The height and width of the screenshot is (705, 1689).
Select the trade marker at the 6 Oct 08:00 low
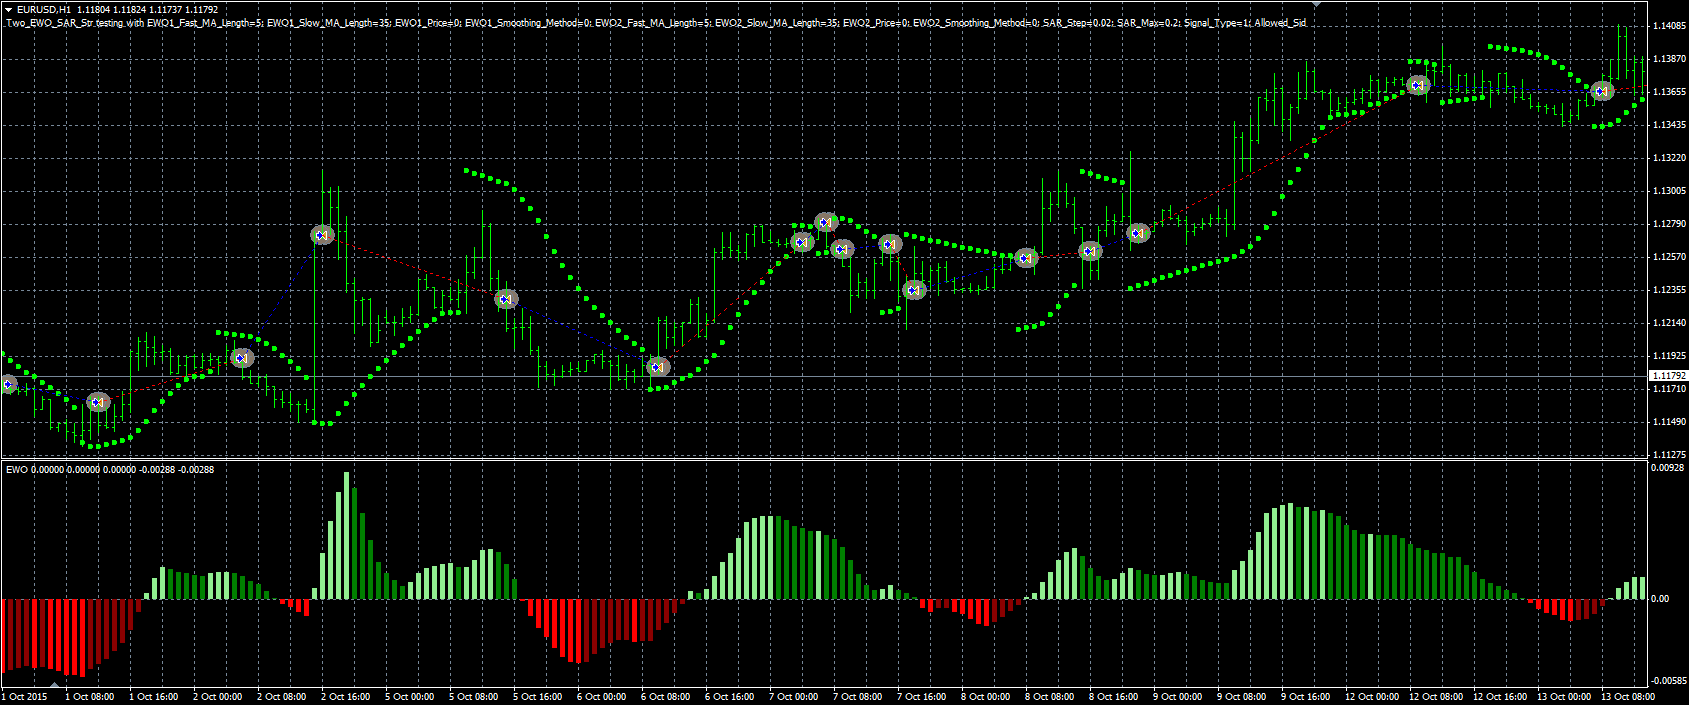pos(657,367)
